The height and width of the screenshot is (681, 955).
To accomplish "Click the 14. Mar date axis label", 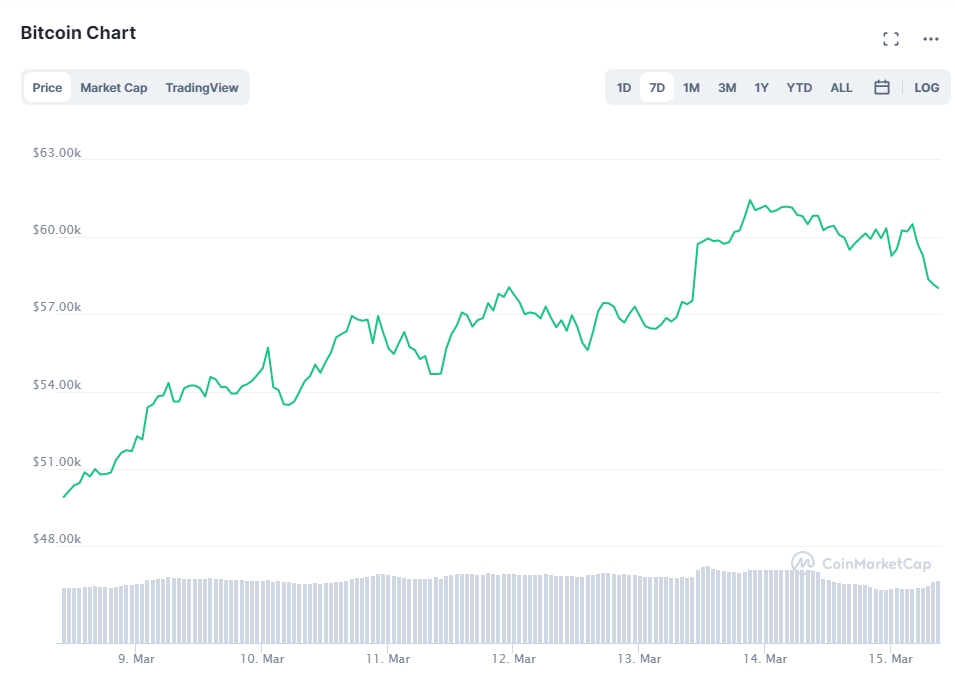I will 767,658.
